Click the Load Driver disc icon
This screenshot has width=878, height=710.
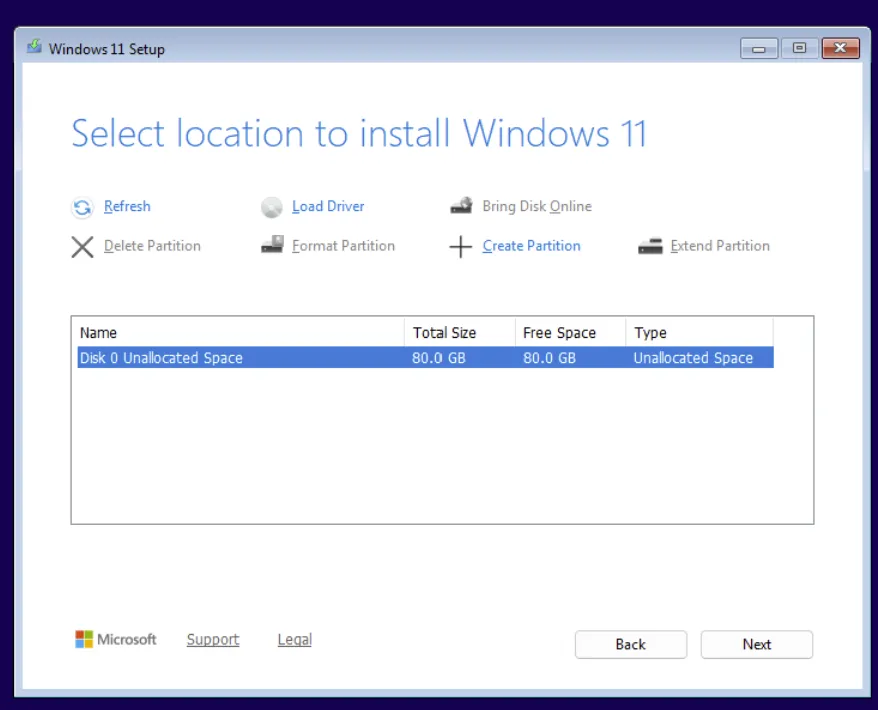pyautogui.click(x=272, y=208)
